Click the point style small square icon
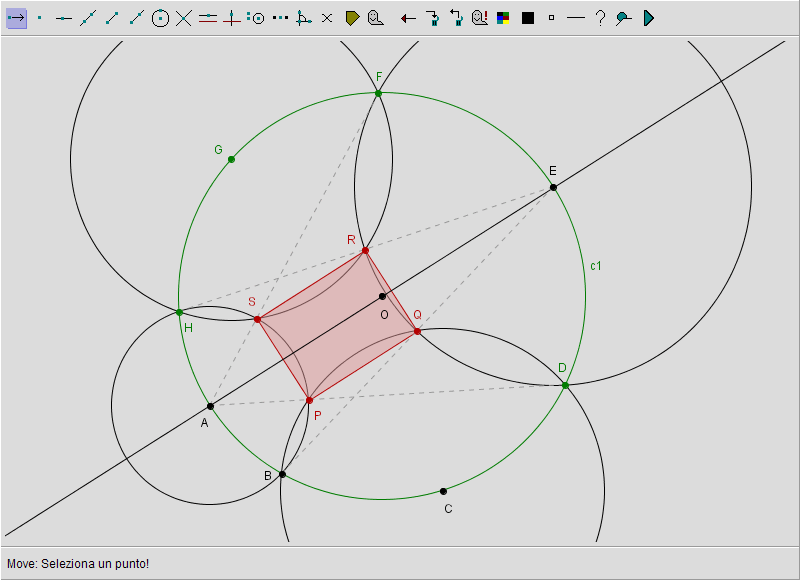The image size is (800, 580). pyautogui.click(x=552, y=18)
